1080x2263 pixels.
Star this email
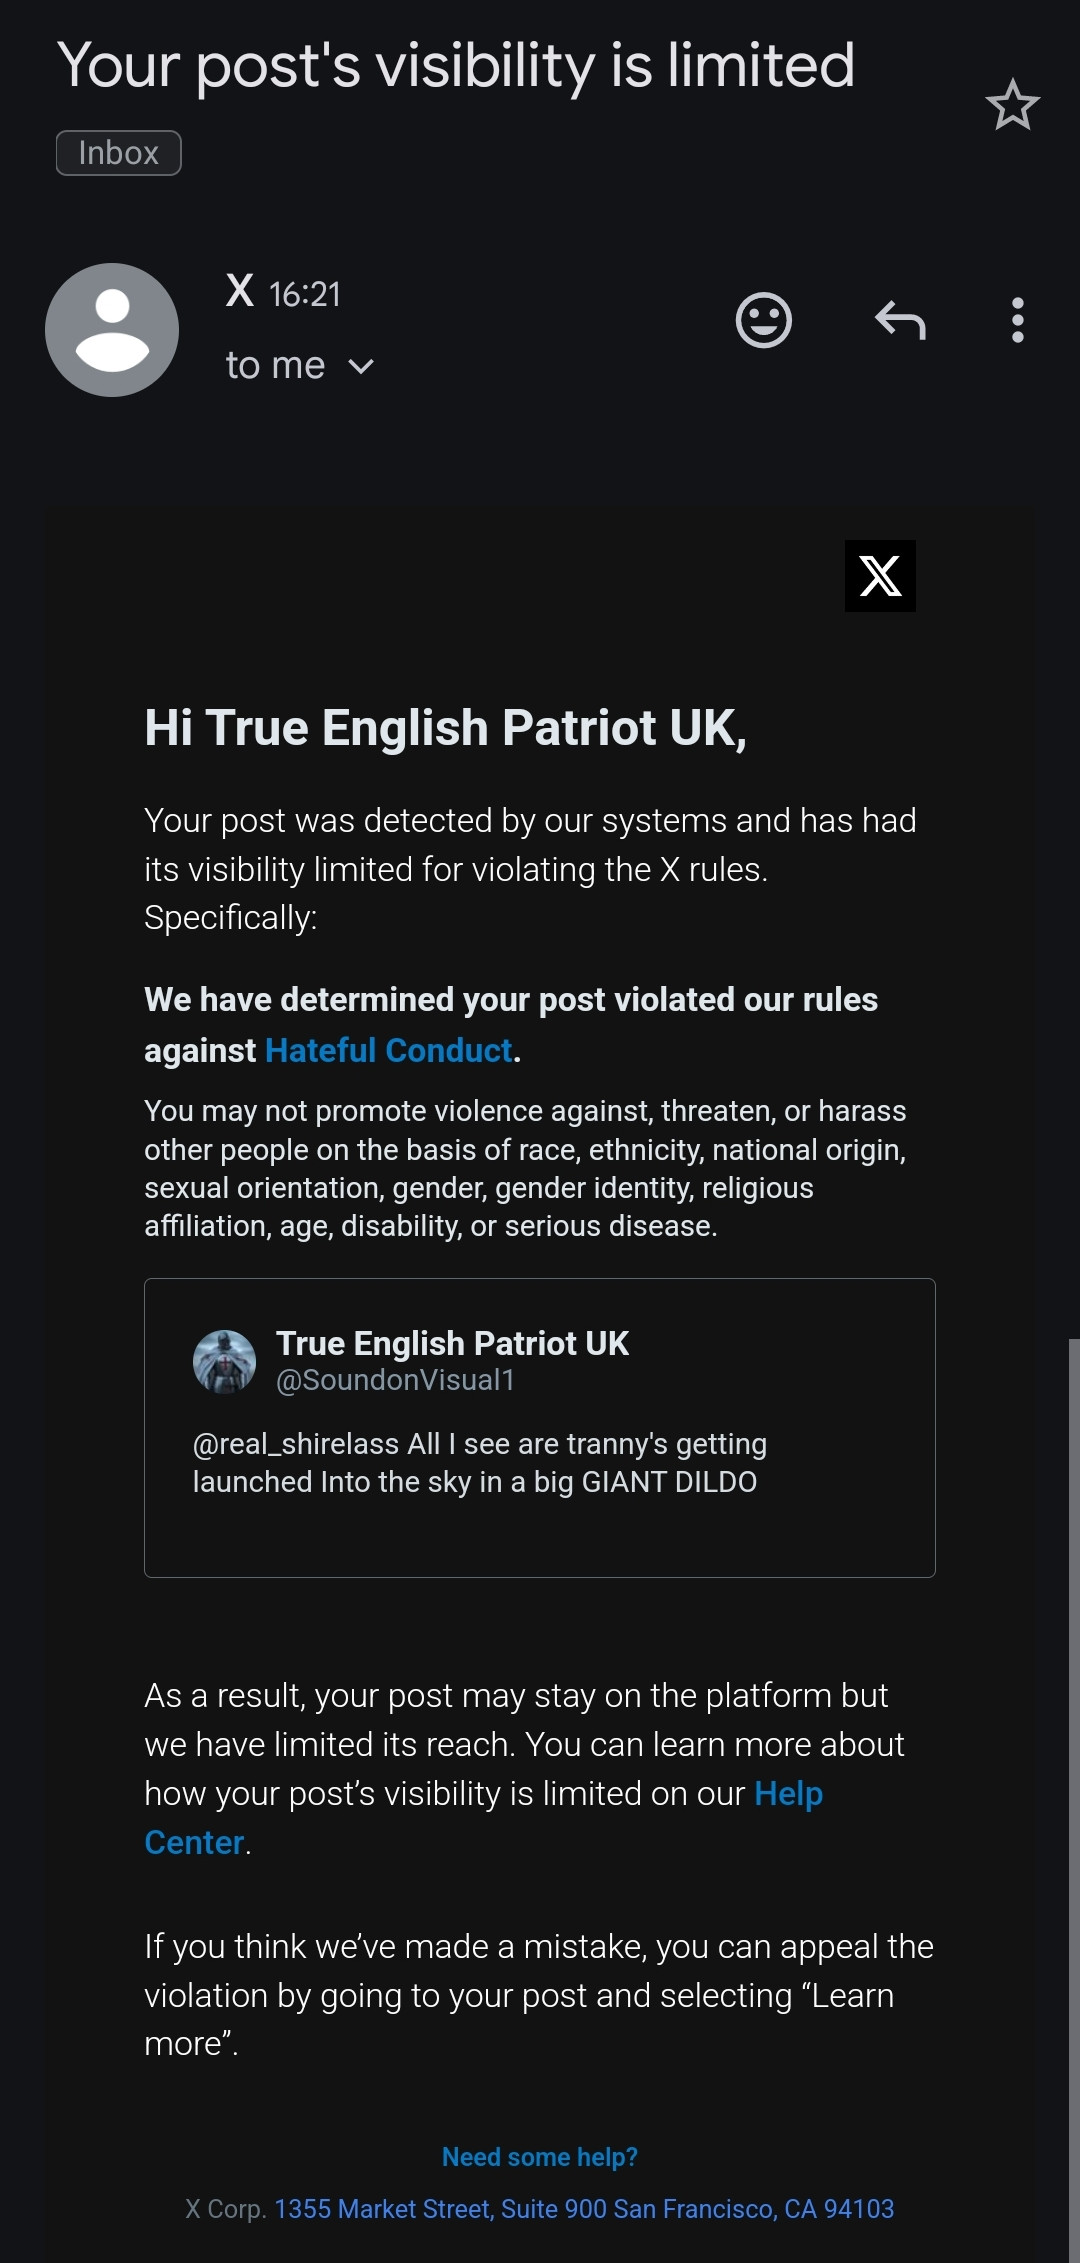coord(1012,105)
